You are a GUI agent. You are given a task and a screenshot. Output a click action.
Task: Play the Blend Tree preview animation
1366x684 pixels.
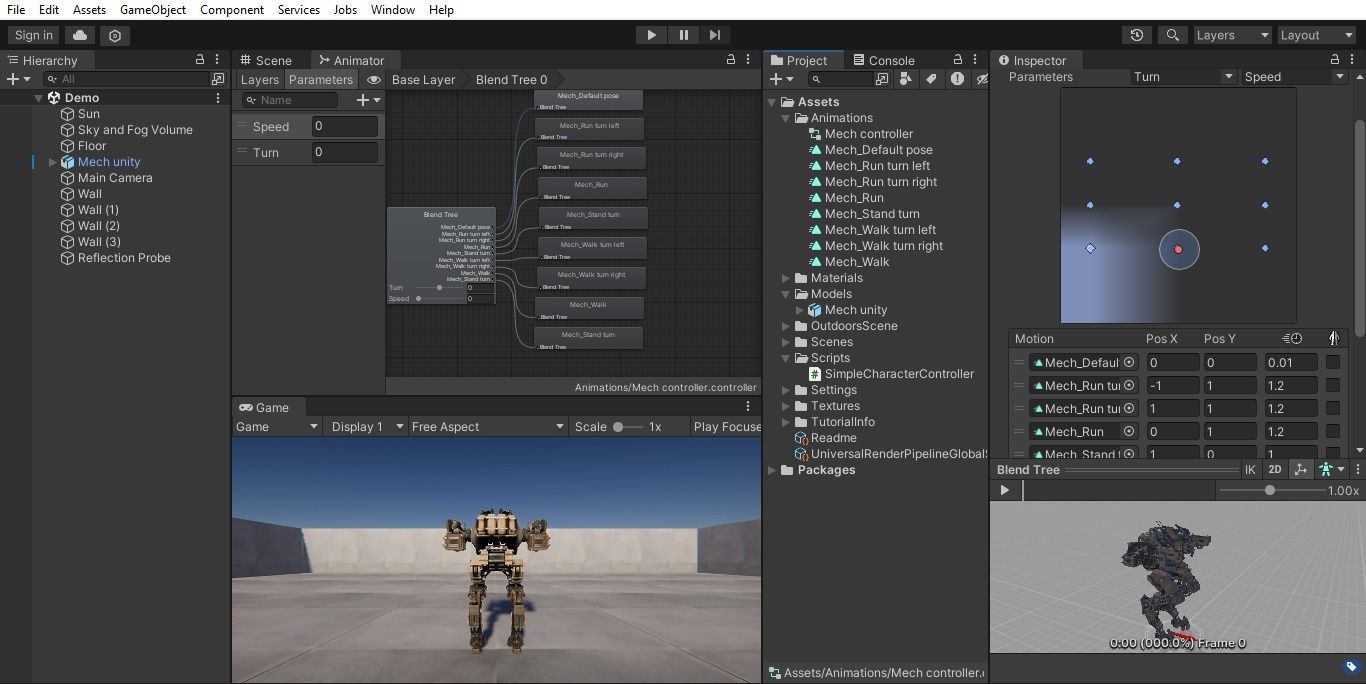pos(1005,490)
